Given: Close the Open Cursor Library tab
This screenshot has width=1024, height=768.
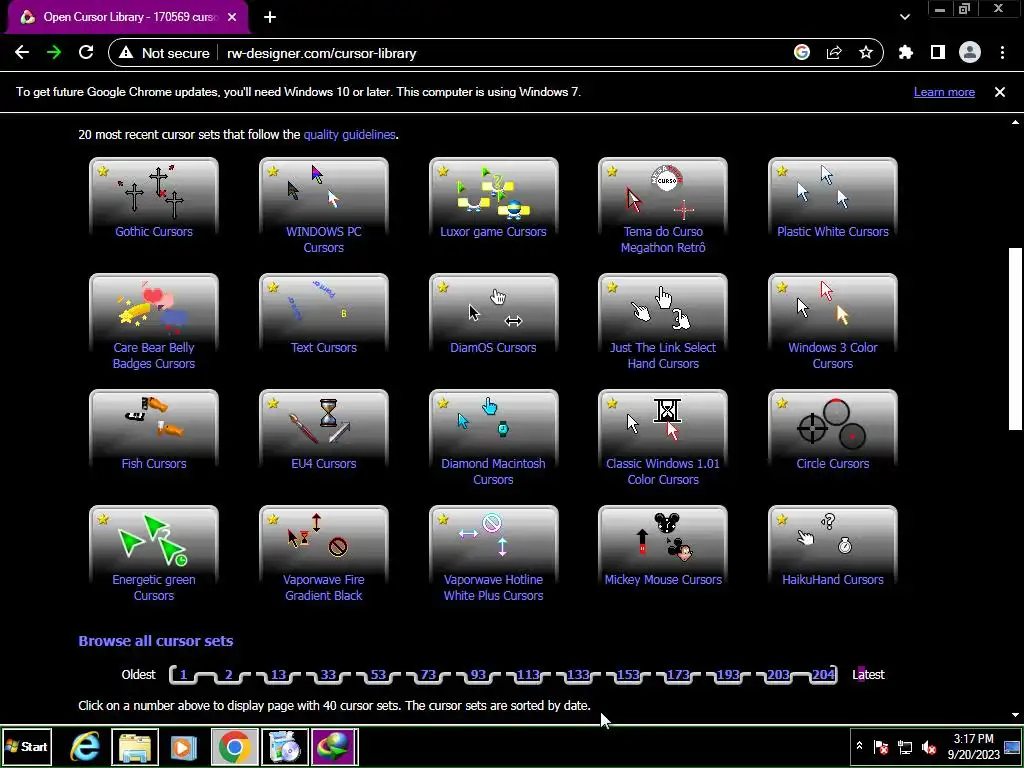Looking at the screenshot, I should click(x=232, y=17).
